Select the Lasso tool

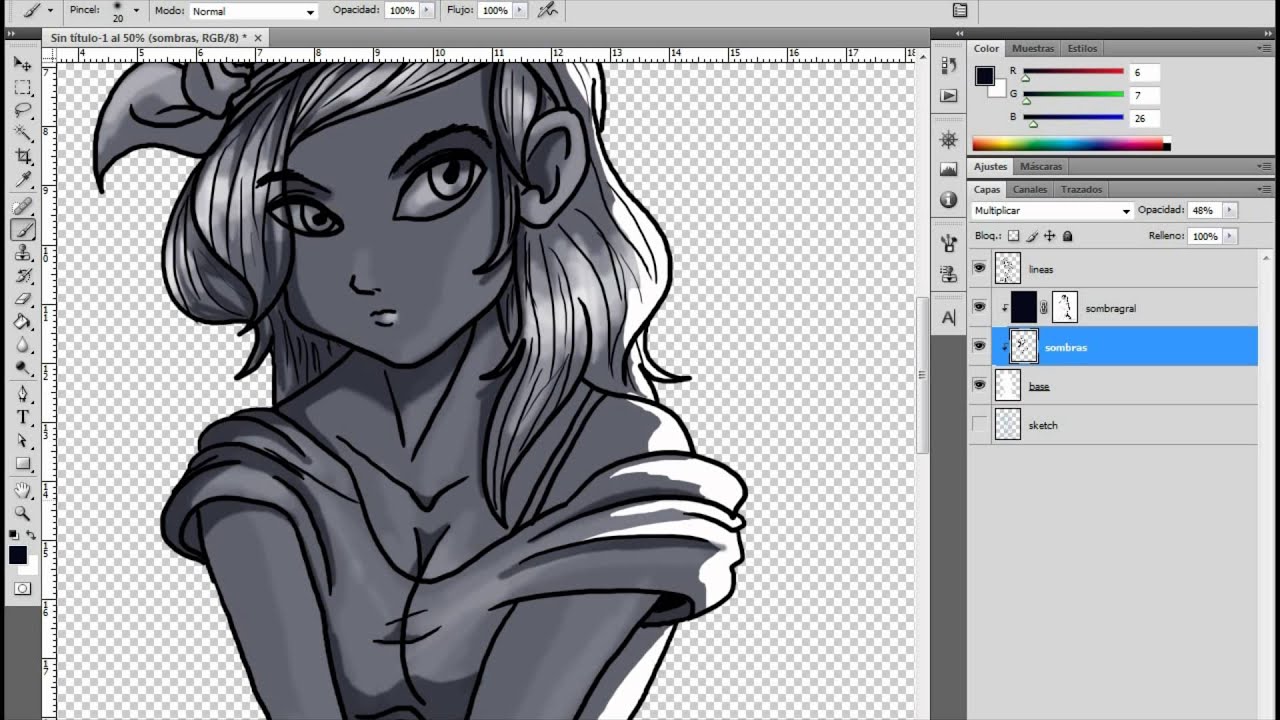pos(22,110)
